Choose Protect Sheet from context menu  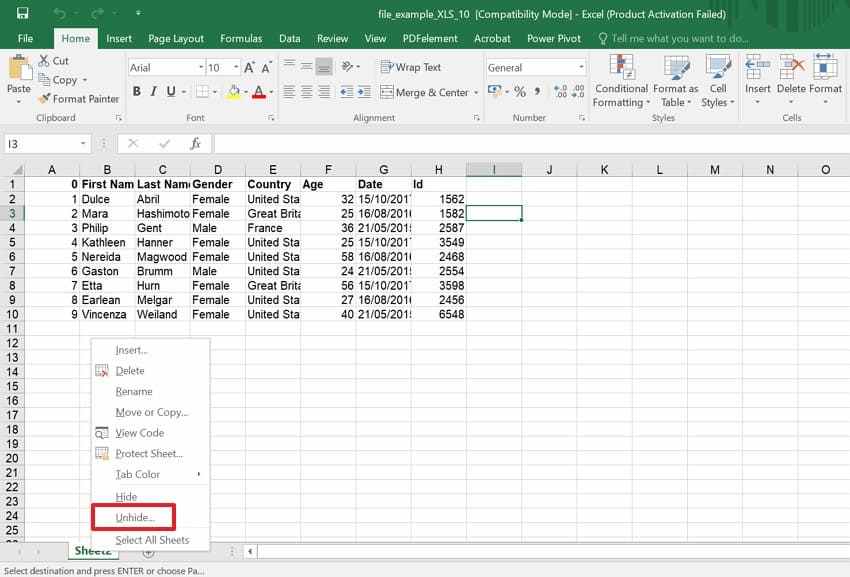click(150, 453)
